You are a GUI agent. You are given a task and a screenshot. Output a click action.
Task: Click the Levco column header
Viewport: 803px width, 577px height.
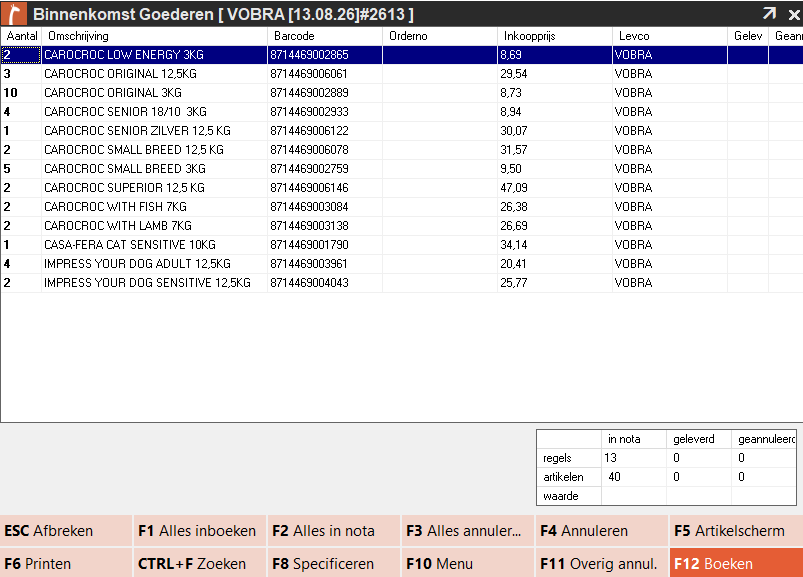point(670,36)
